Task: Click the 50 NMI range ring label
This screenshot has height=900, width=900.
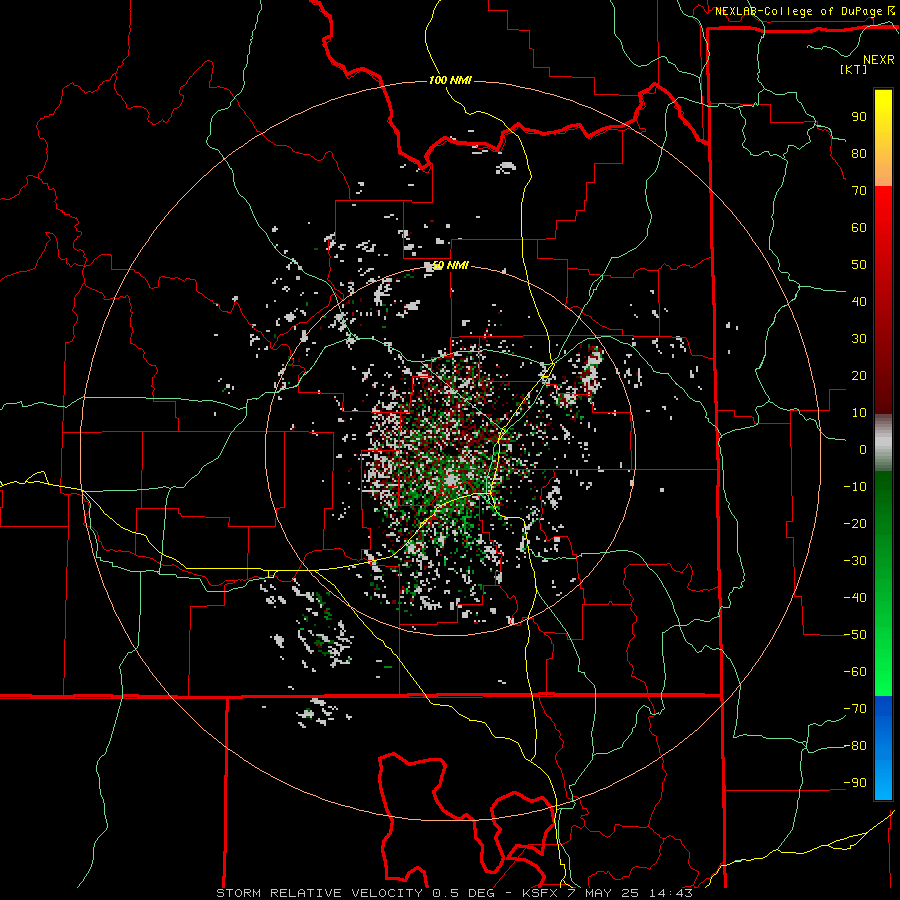Action: (x=450, y=265)
